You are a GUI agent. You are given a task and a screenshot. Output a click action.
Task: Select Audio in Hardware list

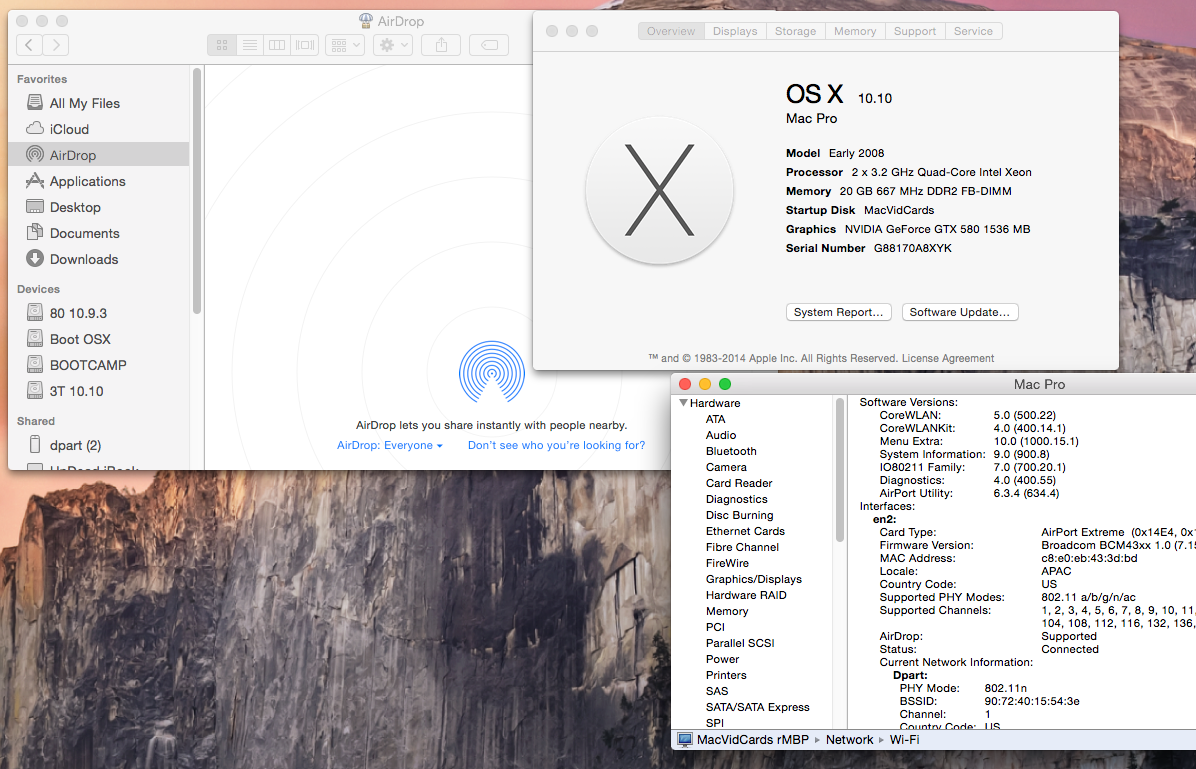[x=721, y=435]
